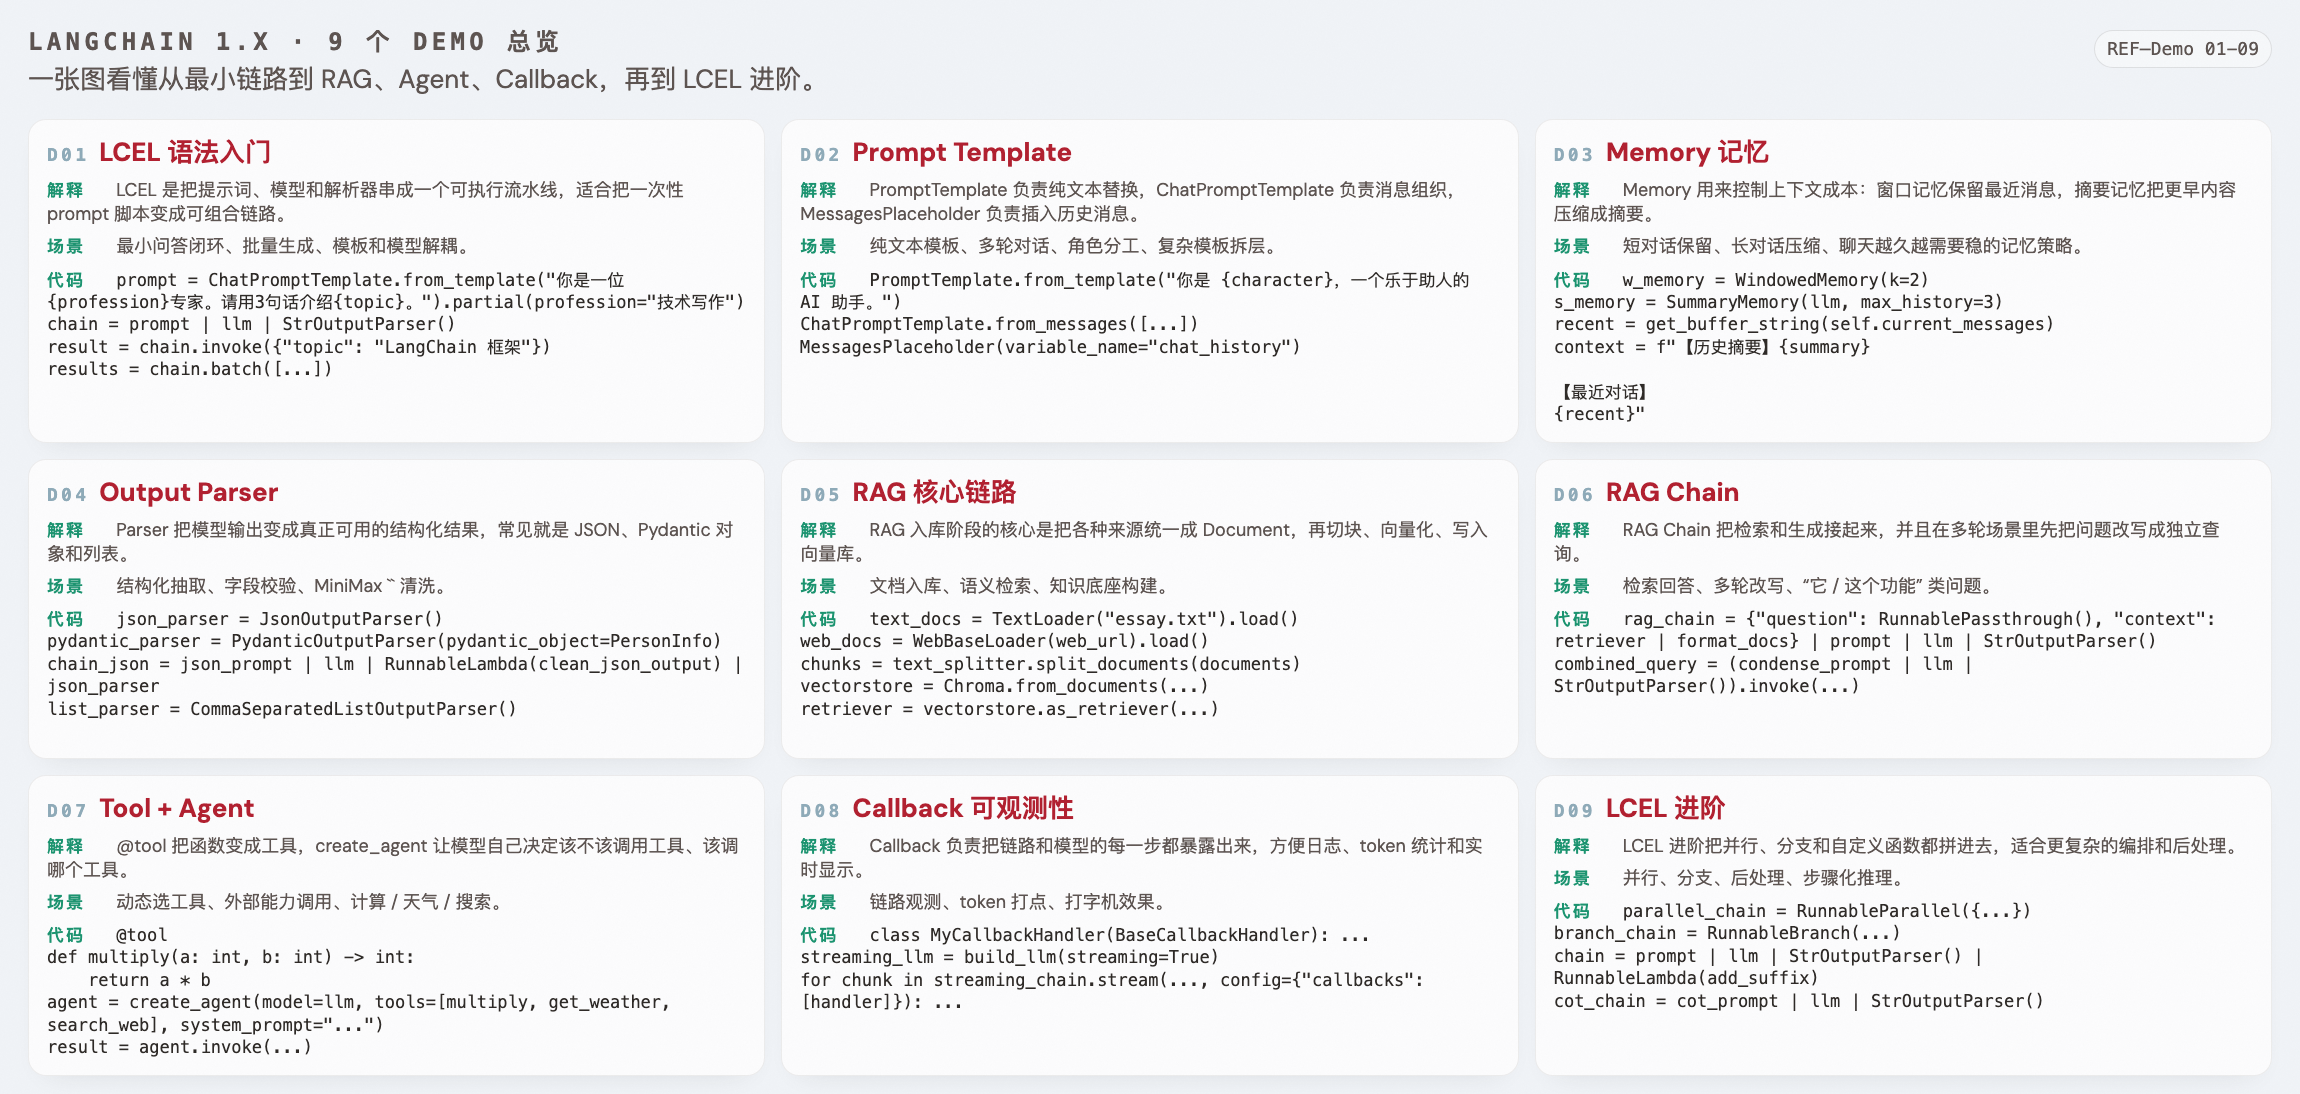Select the list_parser = CommaSeparatedListOutputParser() line
Image resolution: width=2300 pixels, height=1094 pixels.
tap(282, 709)
